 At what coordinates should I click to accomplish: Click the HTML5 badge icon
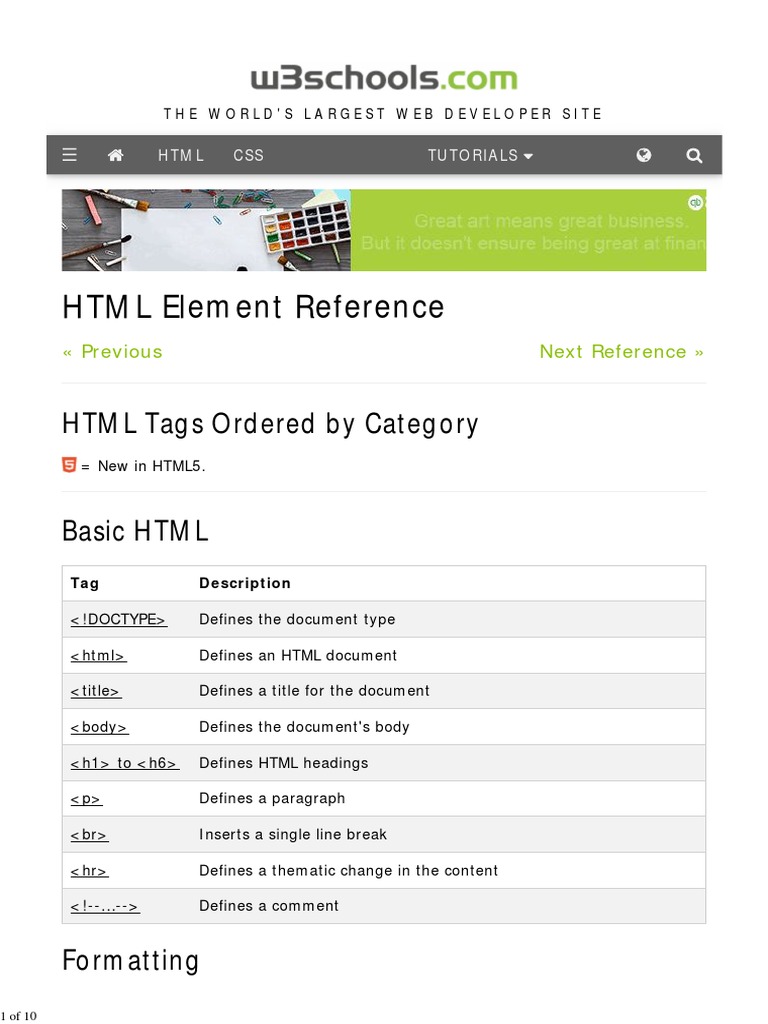point(69,465)
